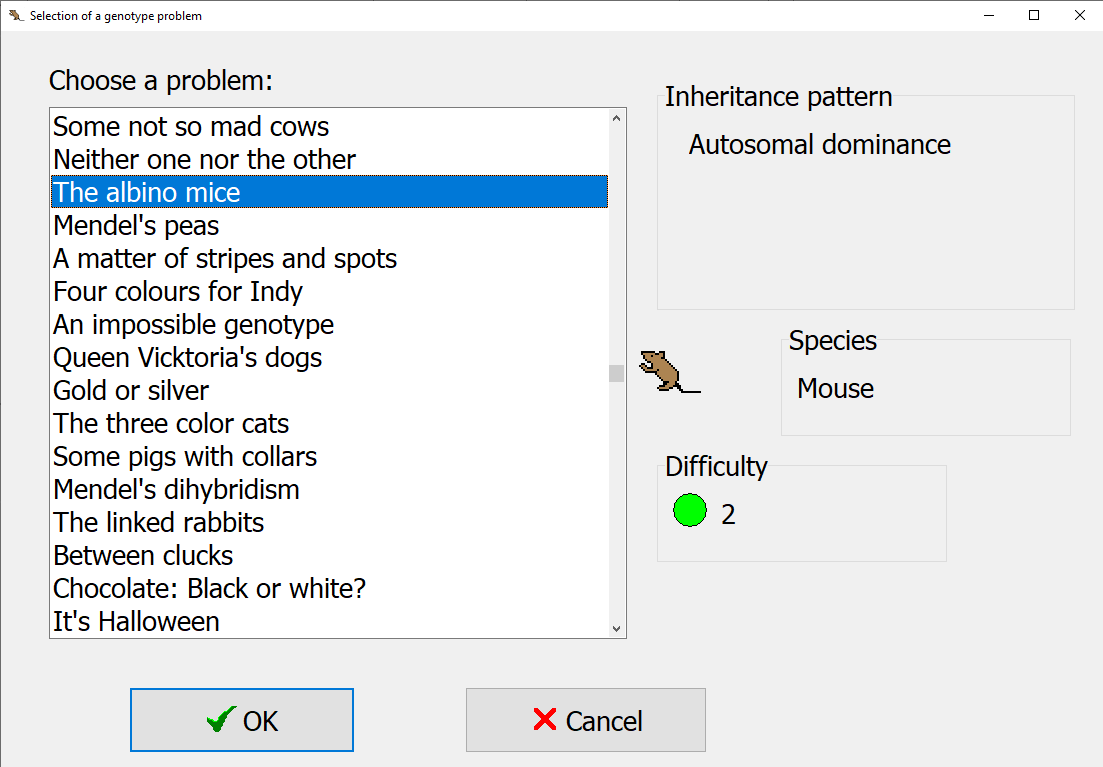
Task: Select "The three color cats" entry
Action: (x=171, y=424)
